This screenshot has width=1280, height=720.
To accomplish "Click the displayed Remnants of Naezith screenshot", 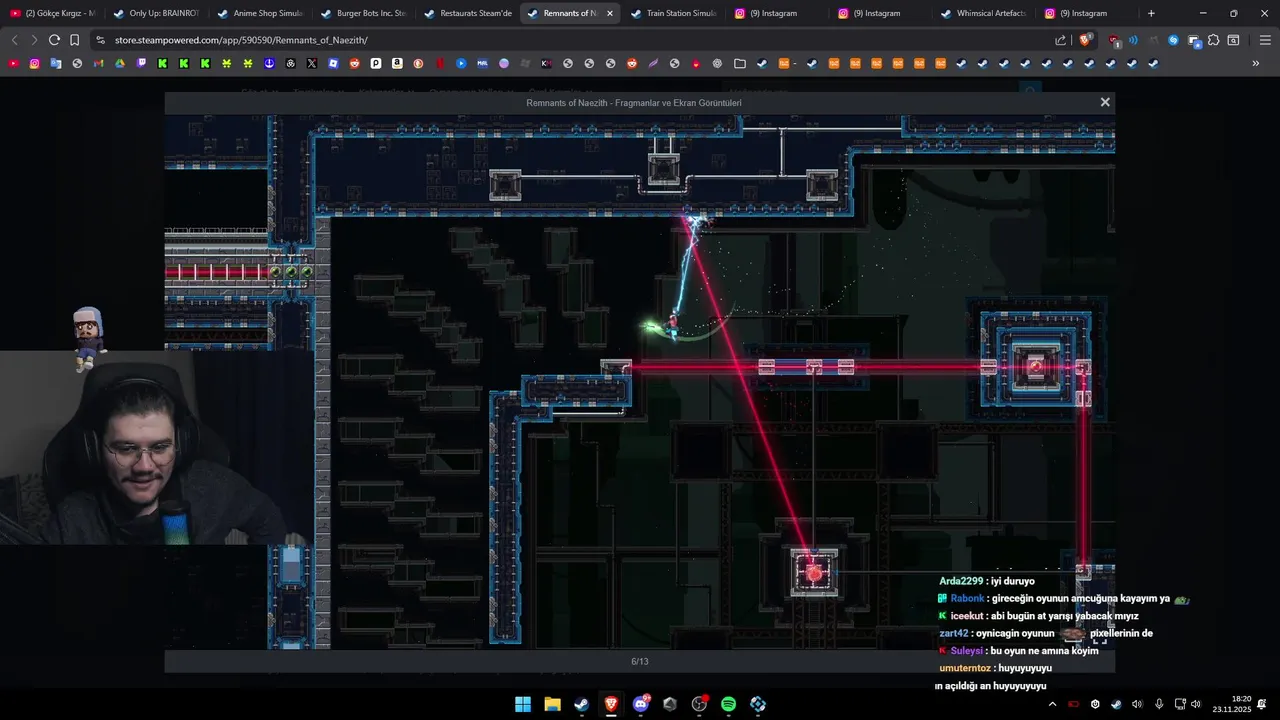I will (x=640, y=381).
